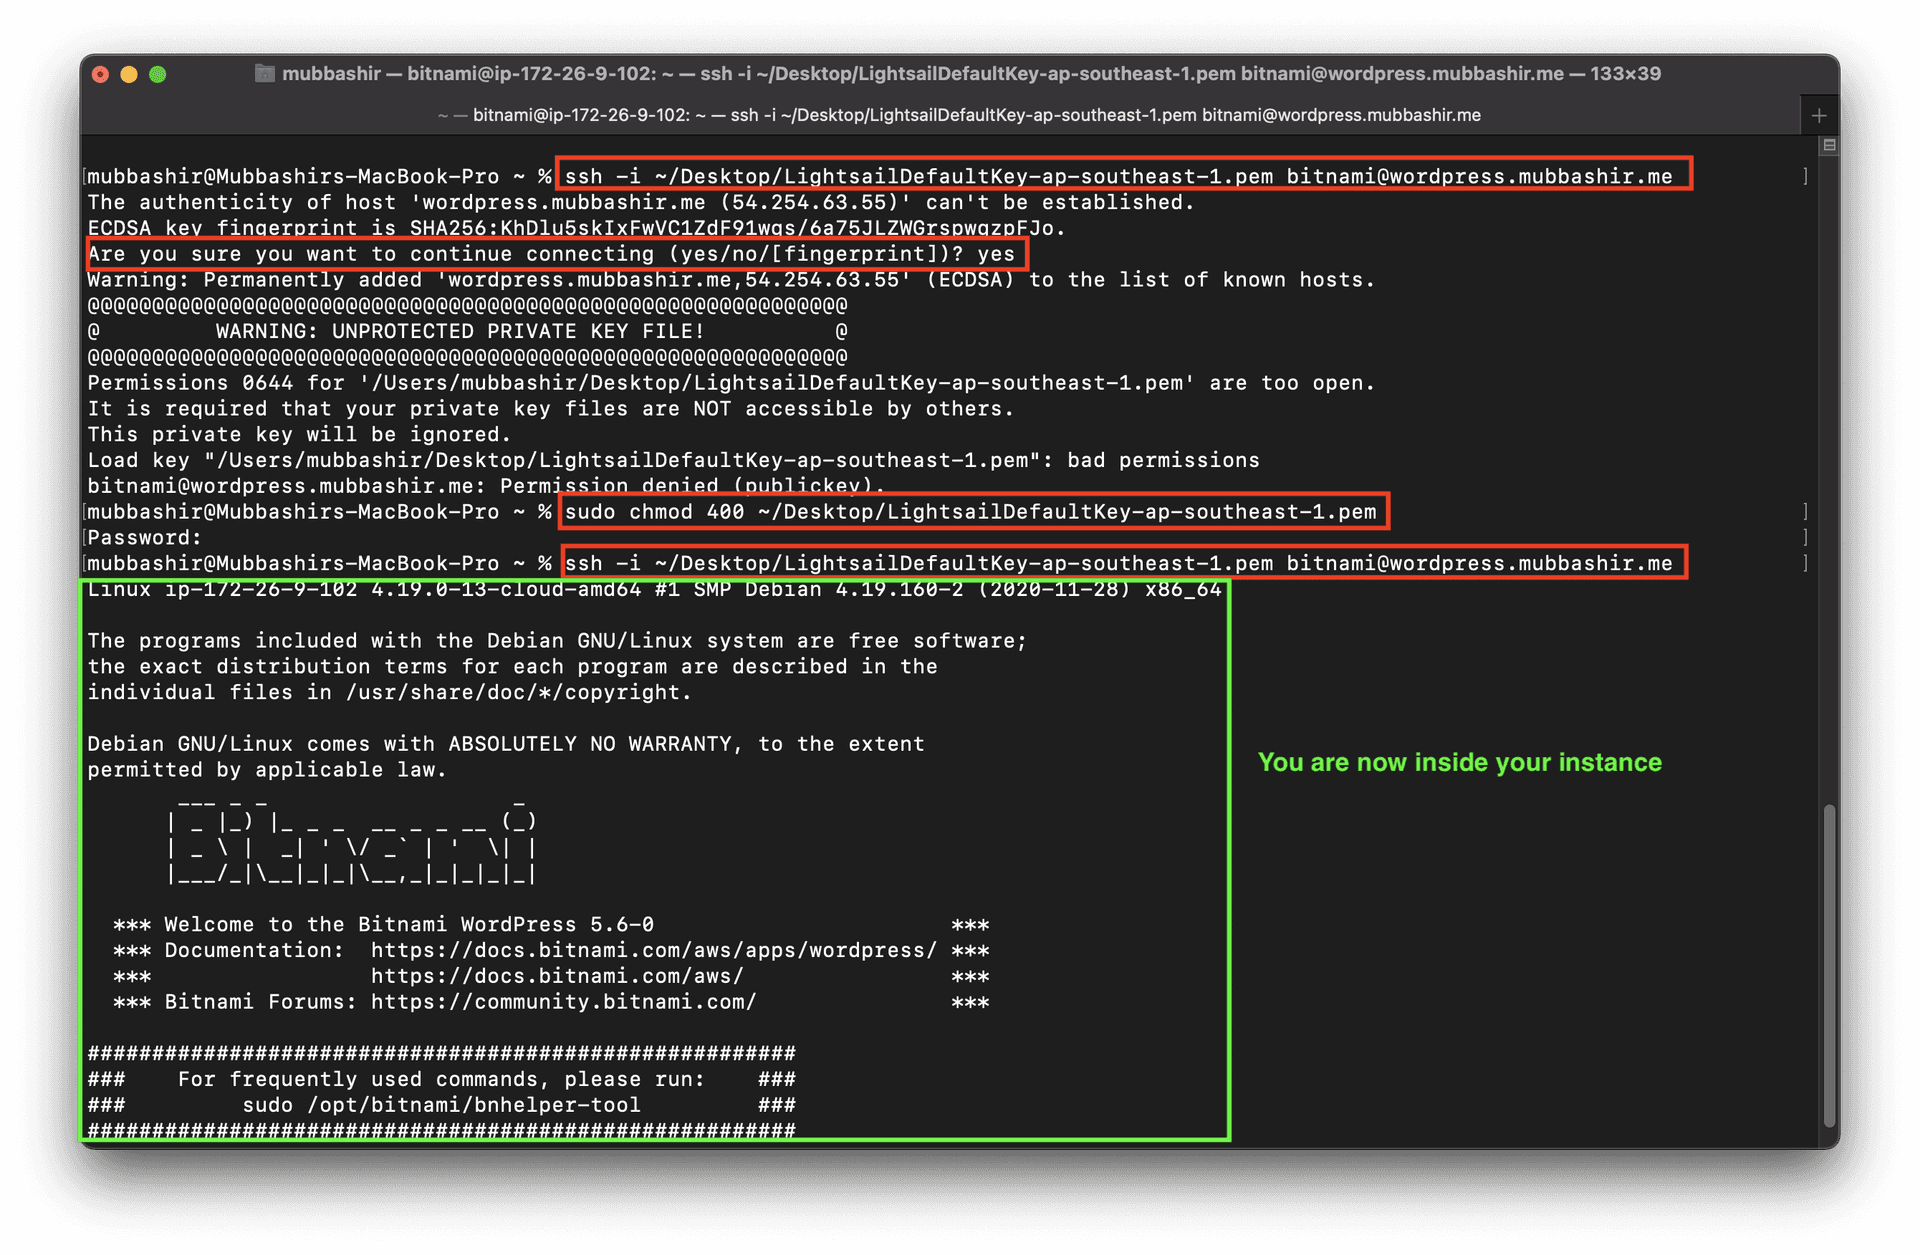Click the 'Bitnami Forums:' label
Screen dimensions: 1920x1255
pos(260,1003)
